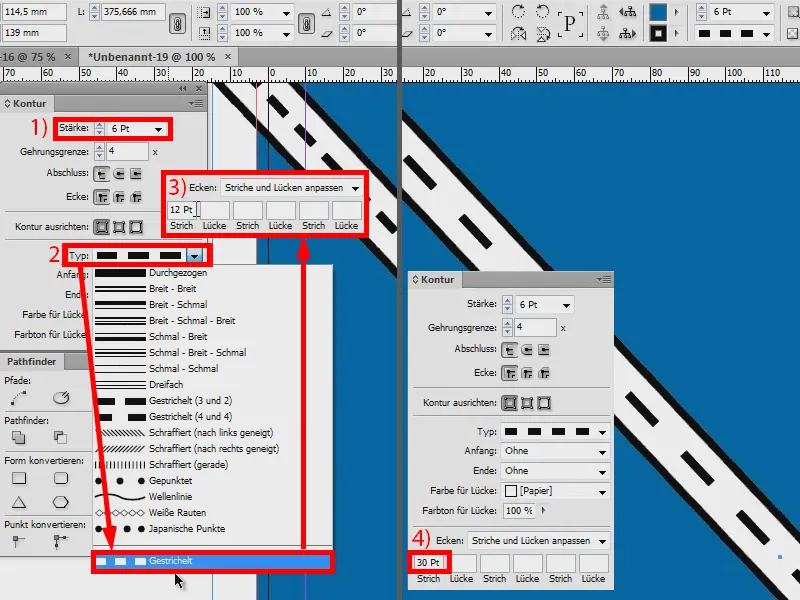Convert shape to triangle in Pathfinder panel
This screenshot has width=800, height=600.
[x=19, y=503]
